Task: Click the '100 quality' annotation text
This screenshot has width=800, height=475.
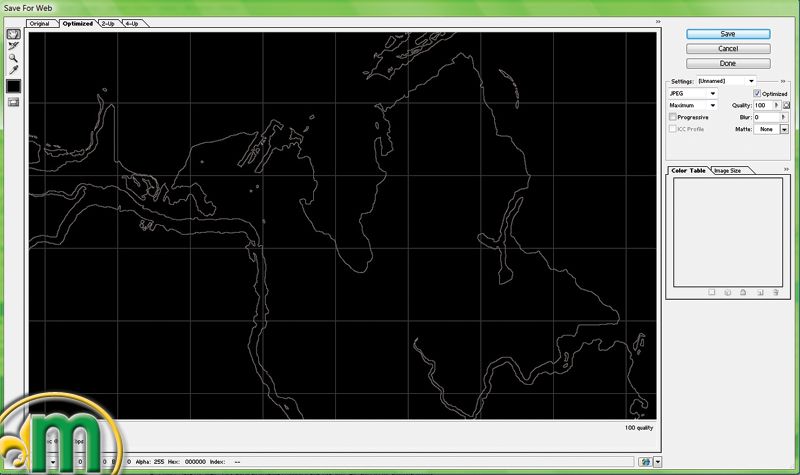Action: click(639, 428)
